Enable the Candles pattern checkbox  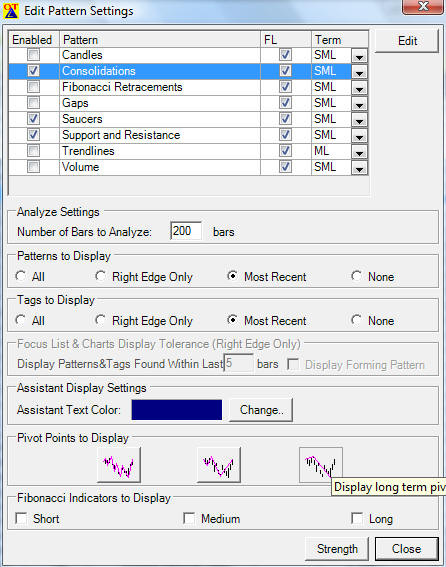[x=34, y=55]
